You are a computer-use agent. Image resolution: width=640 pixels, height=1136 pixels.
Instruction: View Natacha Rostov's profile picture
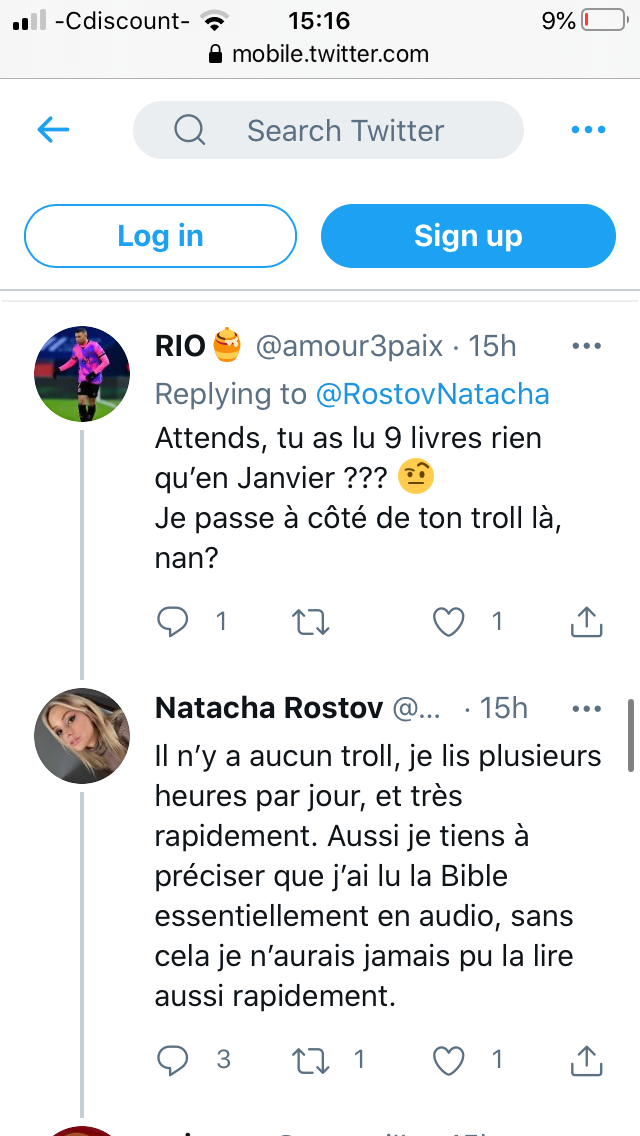click(82, 737)
